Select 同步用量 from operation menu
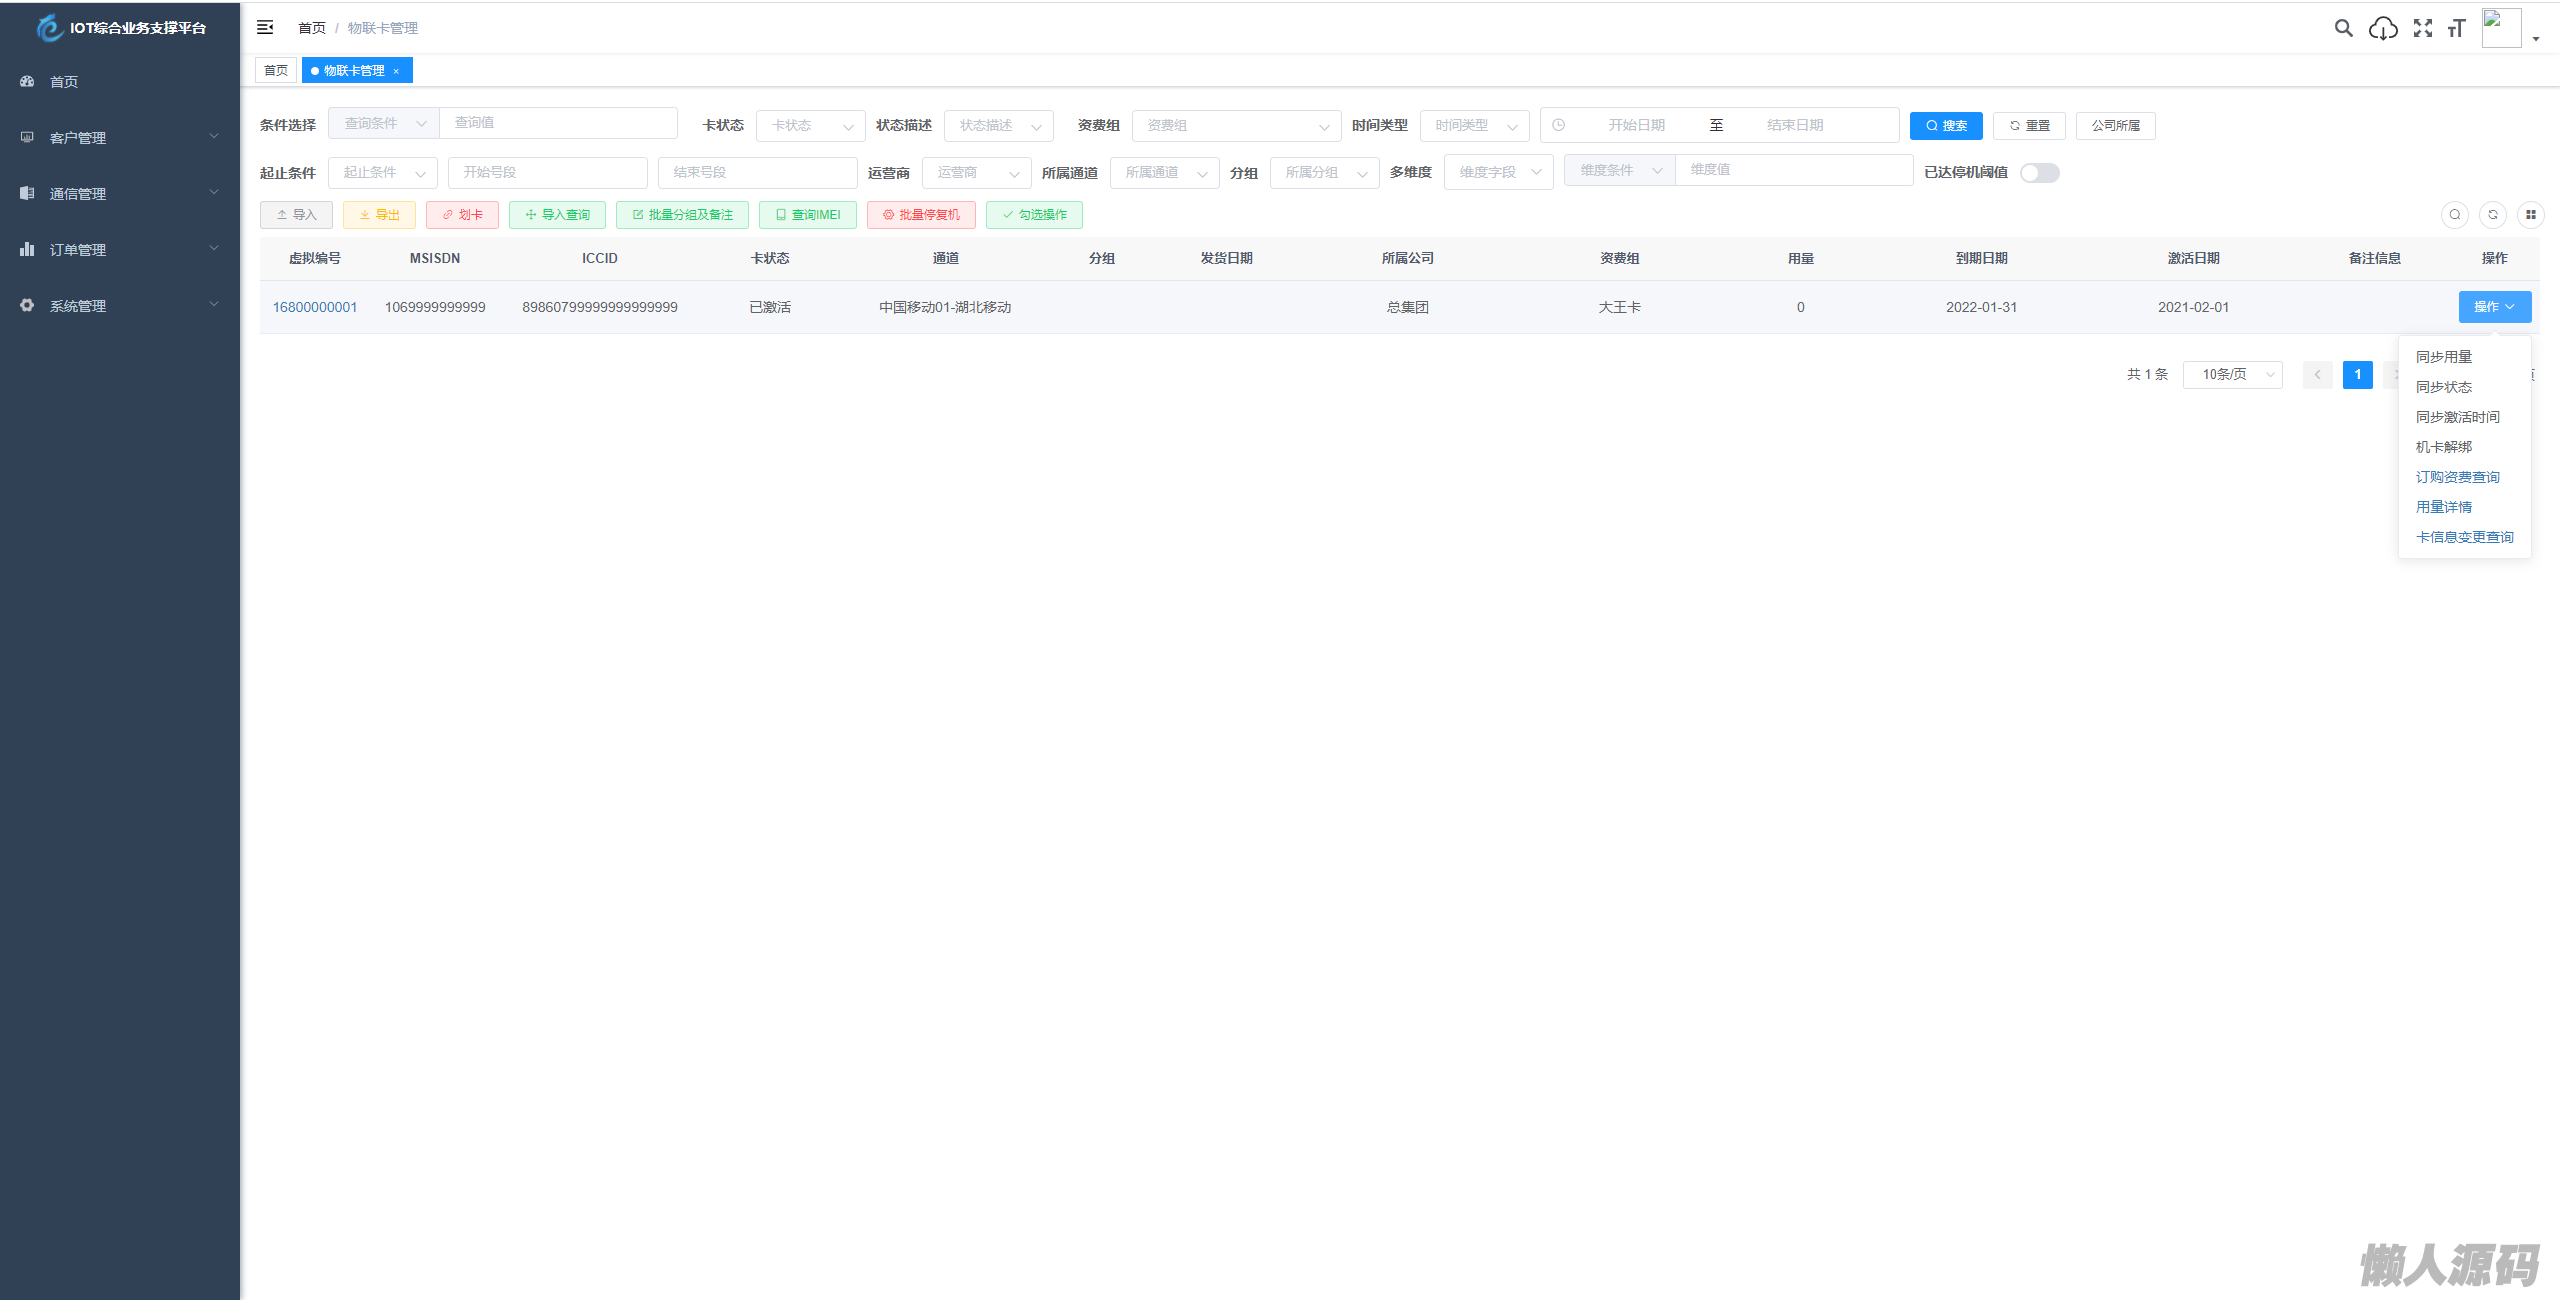The height and width of the screenshot is (1300, 2560). [2443, 357]
